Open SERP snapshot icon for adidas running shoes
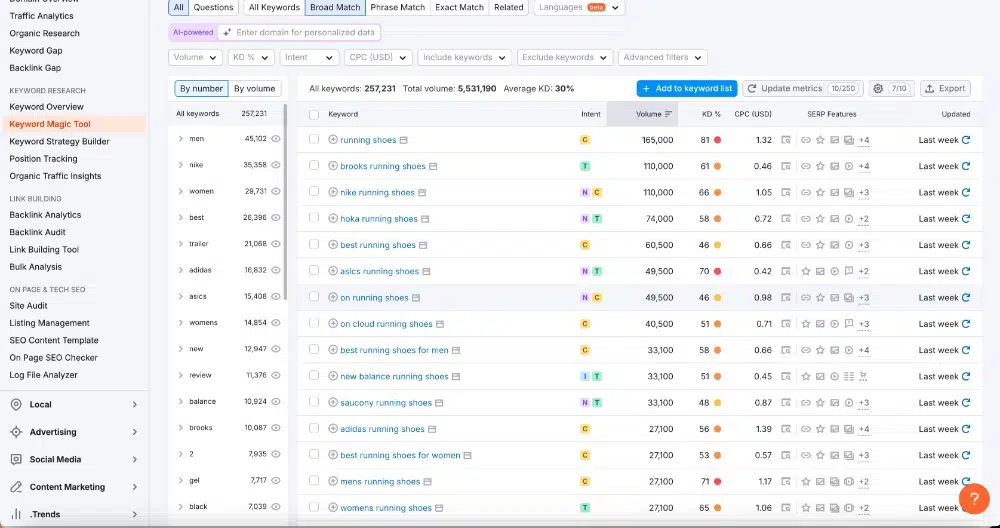 786,429
